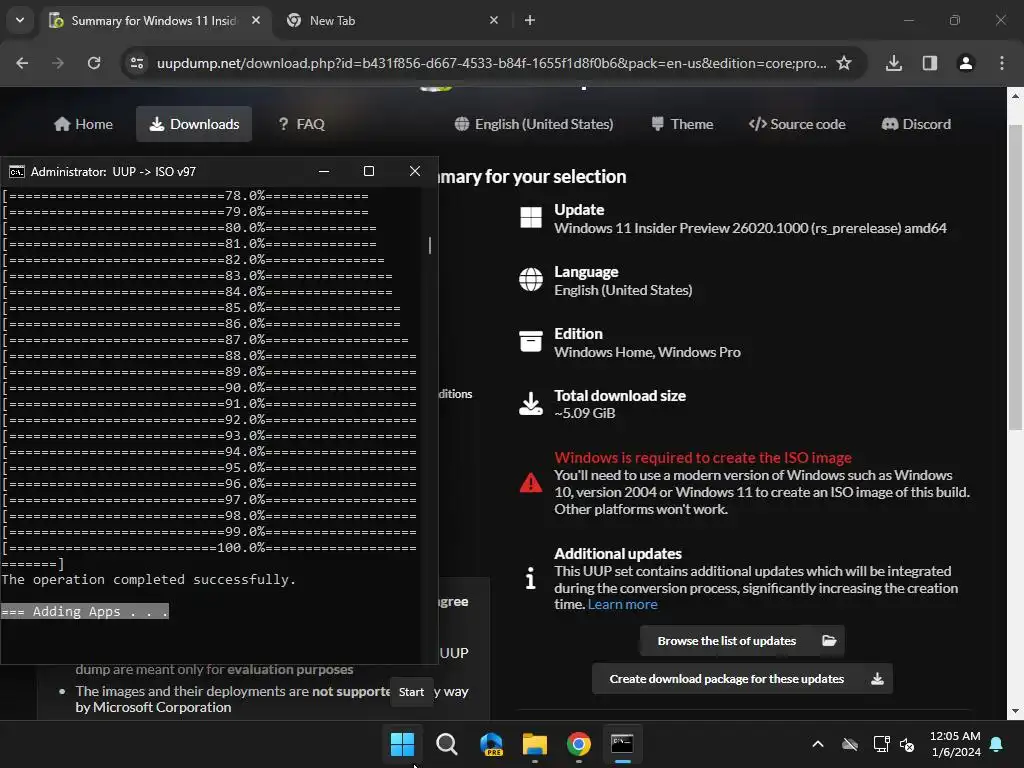This screenshot has height=768, width=1024.
Task: Open the Windows Start button
Action: pyautogui.click(x=402, y=744)
